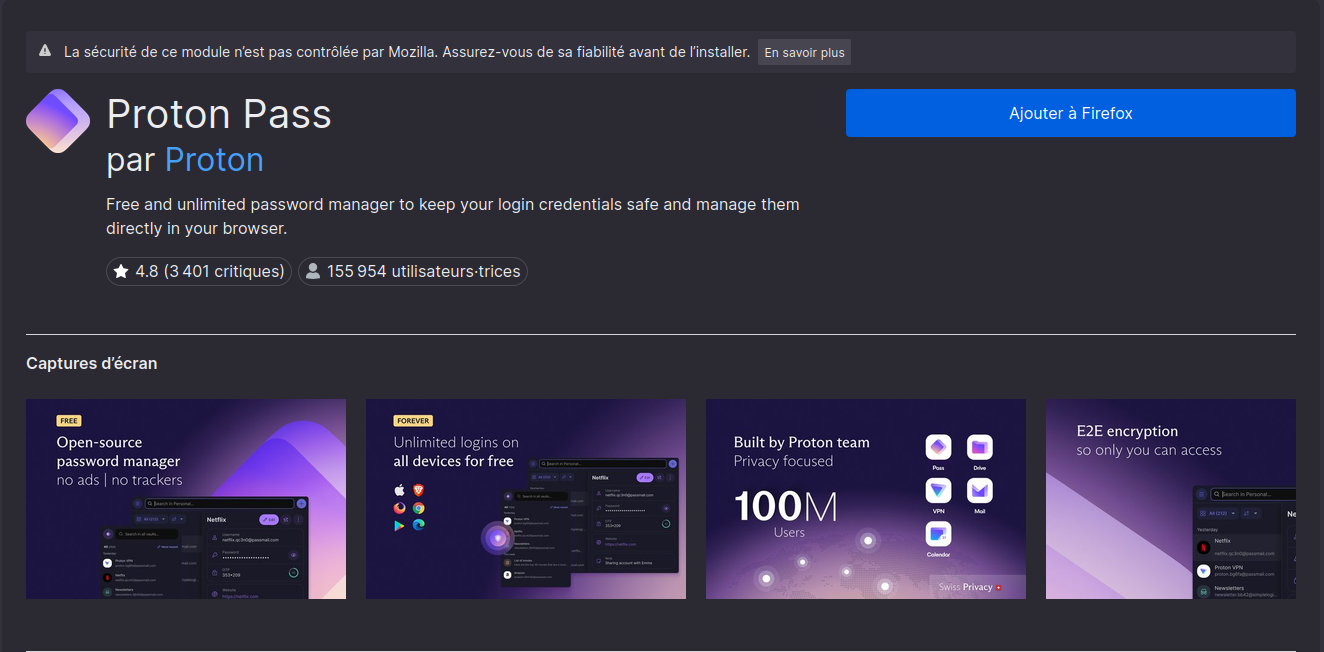Click the Captures d'écran section heading
1324x652 pixels.
92,363
